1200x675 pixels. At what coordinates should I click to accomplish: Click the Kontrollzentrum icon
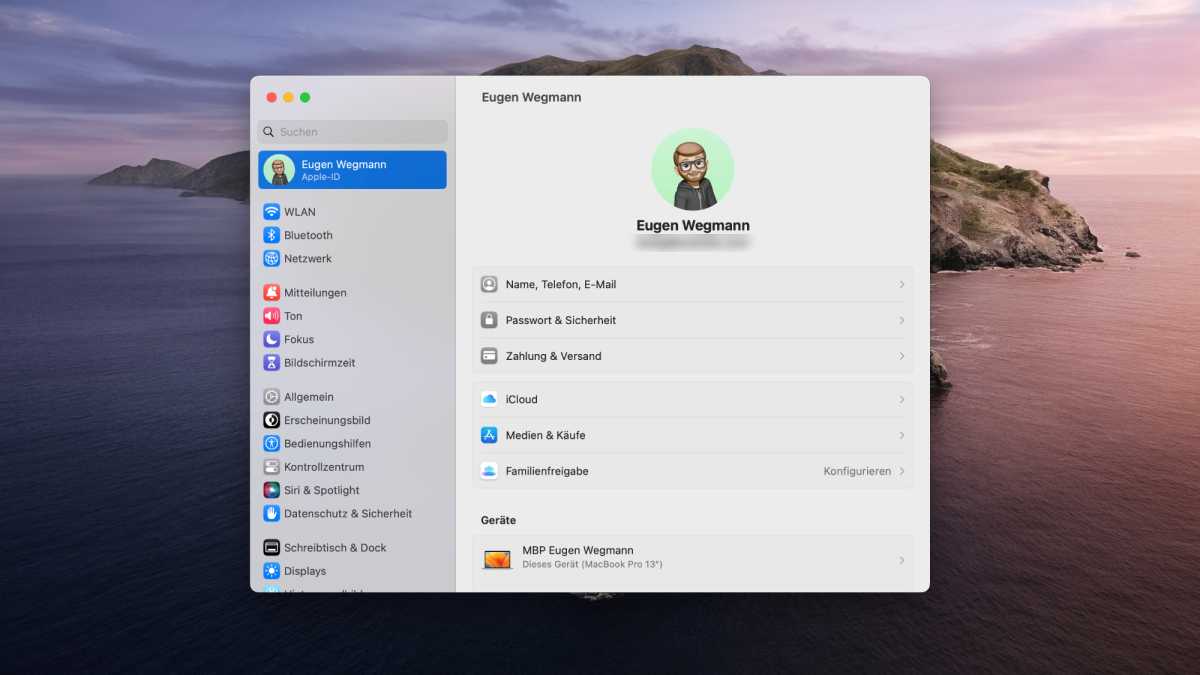click(271, 467)
